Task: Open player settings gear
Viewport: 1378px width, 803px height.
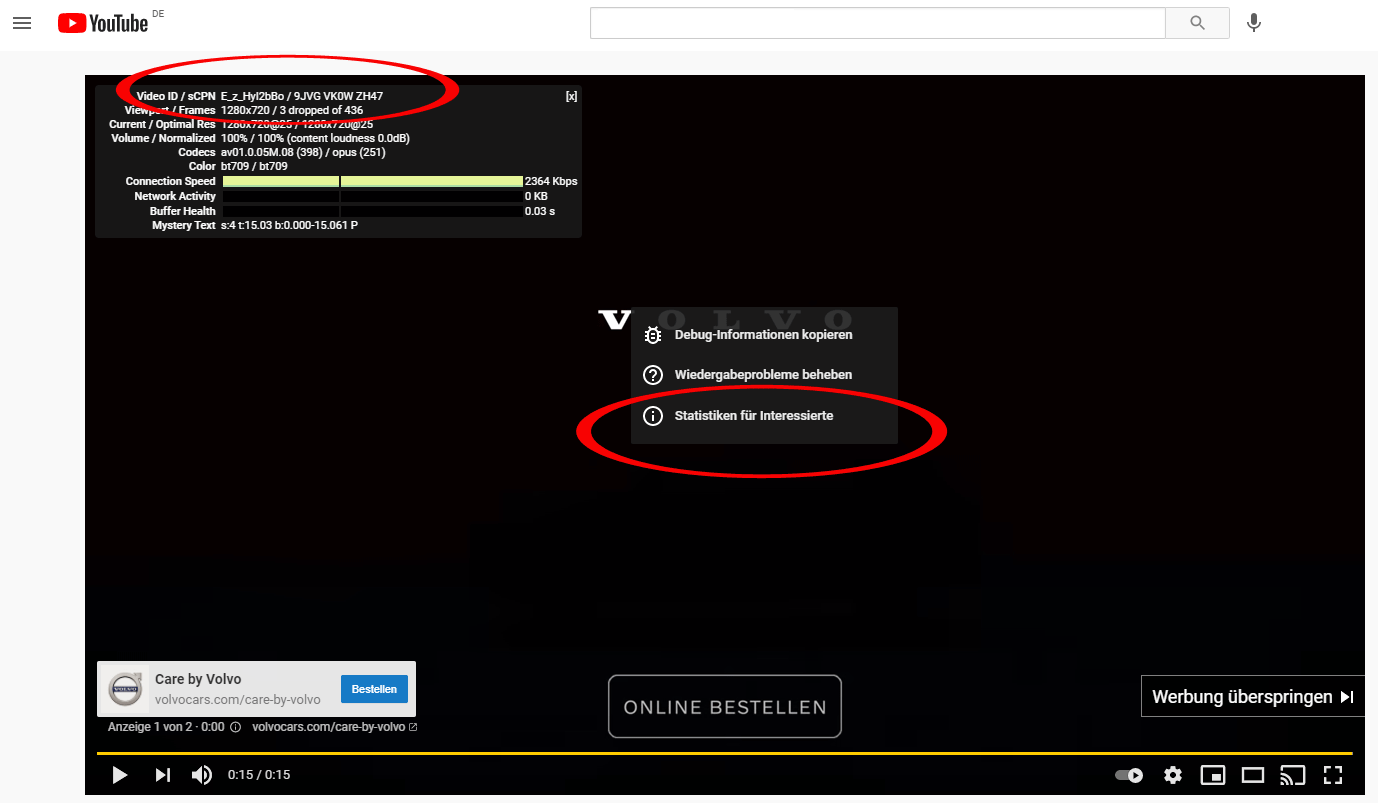Action: [1173, 775]
